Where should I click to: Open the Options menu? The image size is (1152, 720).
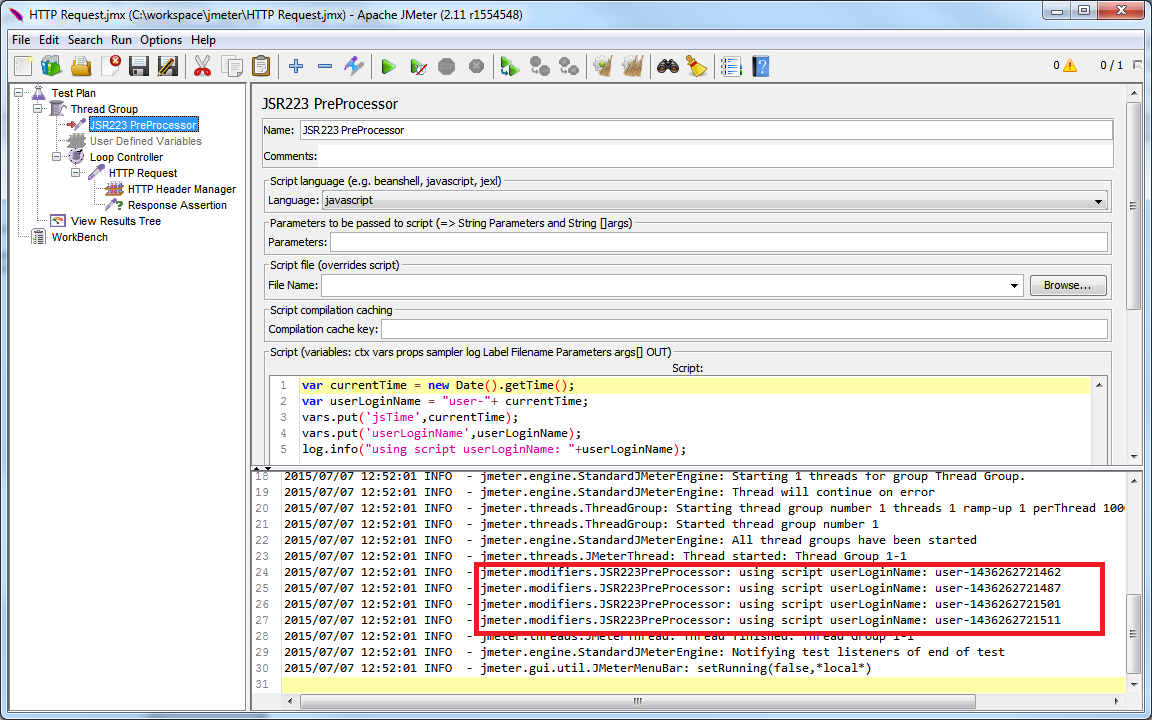click(x=160, y=40)
